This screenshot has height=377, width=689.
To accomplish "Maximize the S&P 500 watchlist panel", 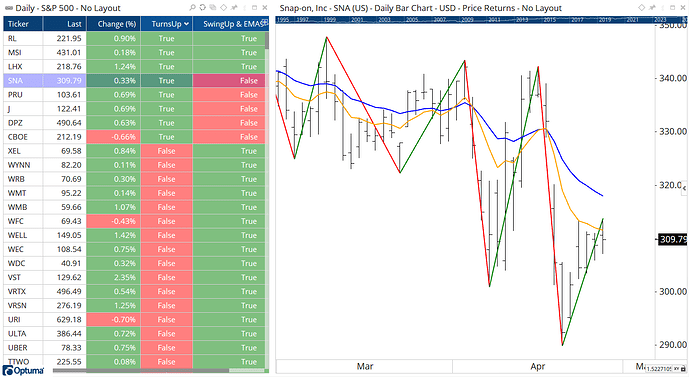I will (254, 8).
